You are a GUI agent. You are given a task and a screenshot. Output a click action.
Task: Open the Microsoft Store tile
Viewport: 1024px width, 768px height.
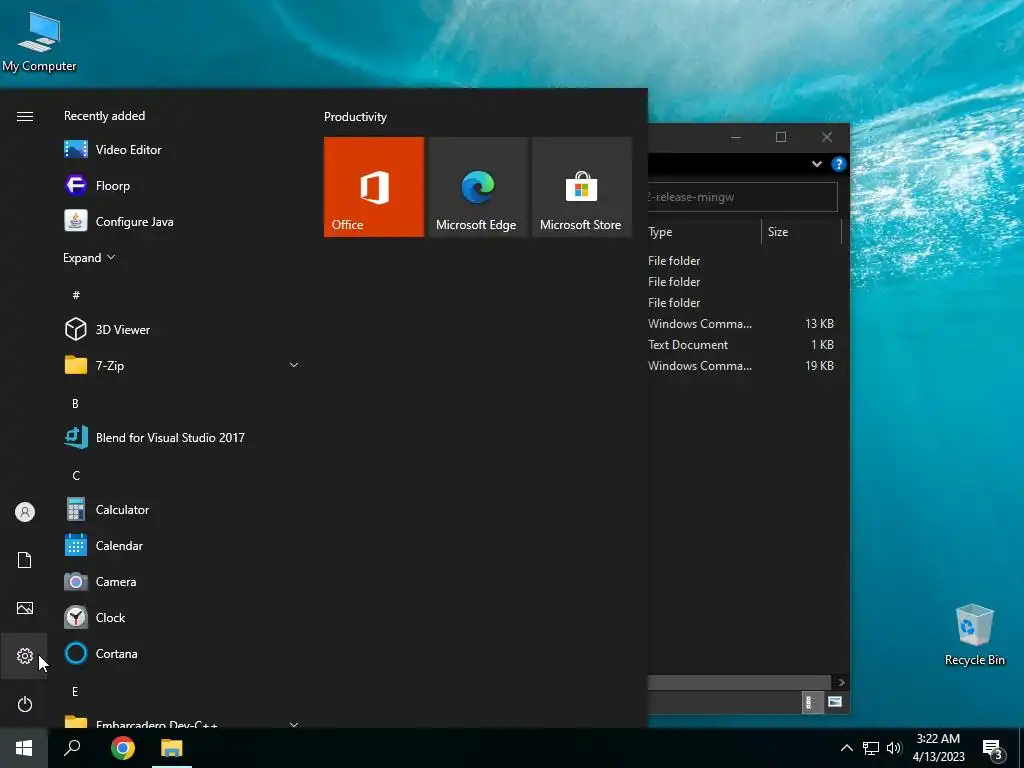pos(581,187)
